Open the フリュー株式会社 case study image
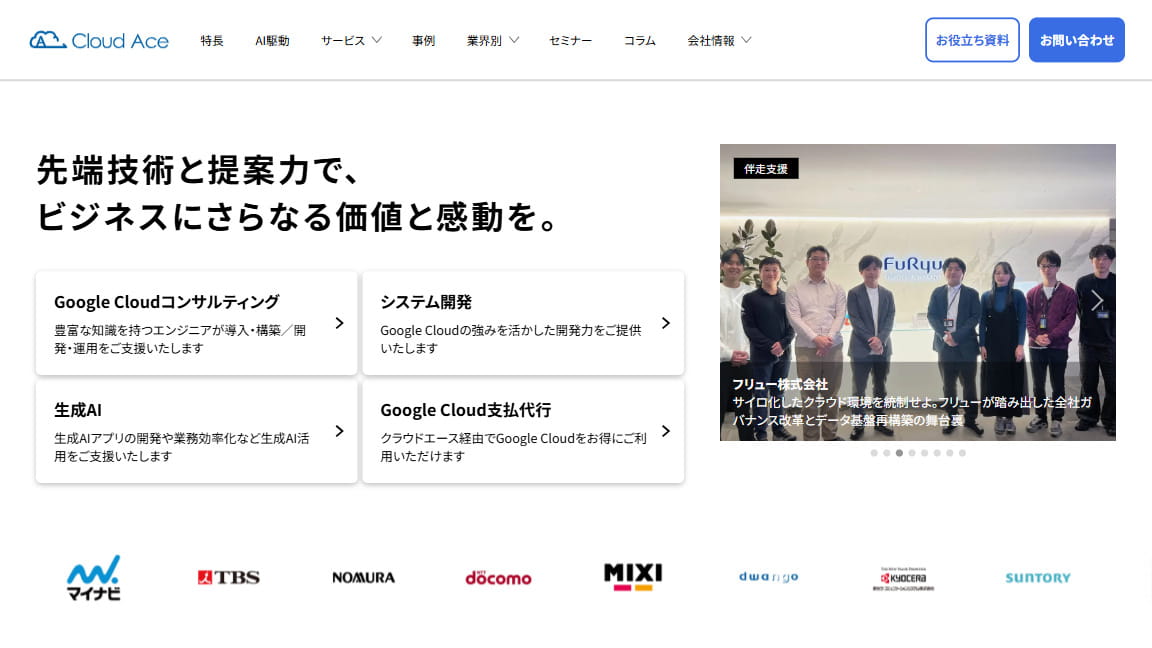Image resolution: width=1152 pixels, height=648 pixels. pyautogui.click(x=917, y=292)
